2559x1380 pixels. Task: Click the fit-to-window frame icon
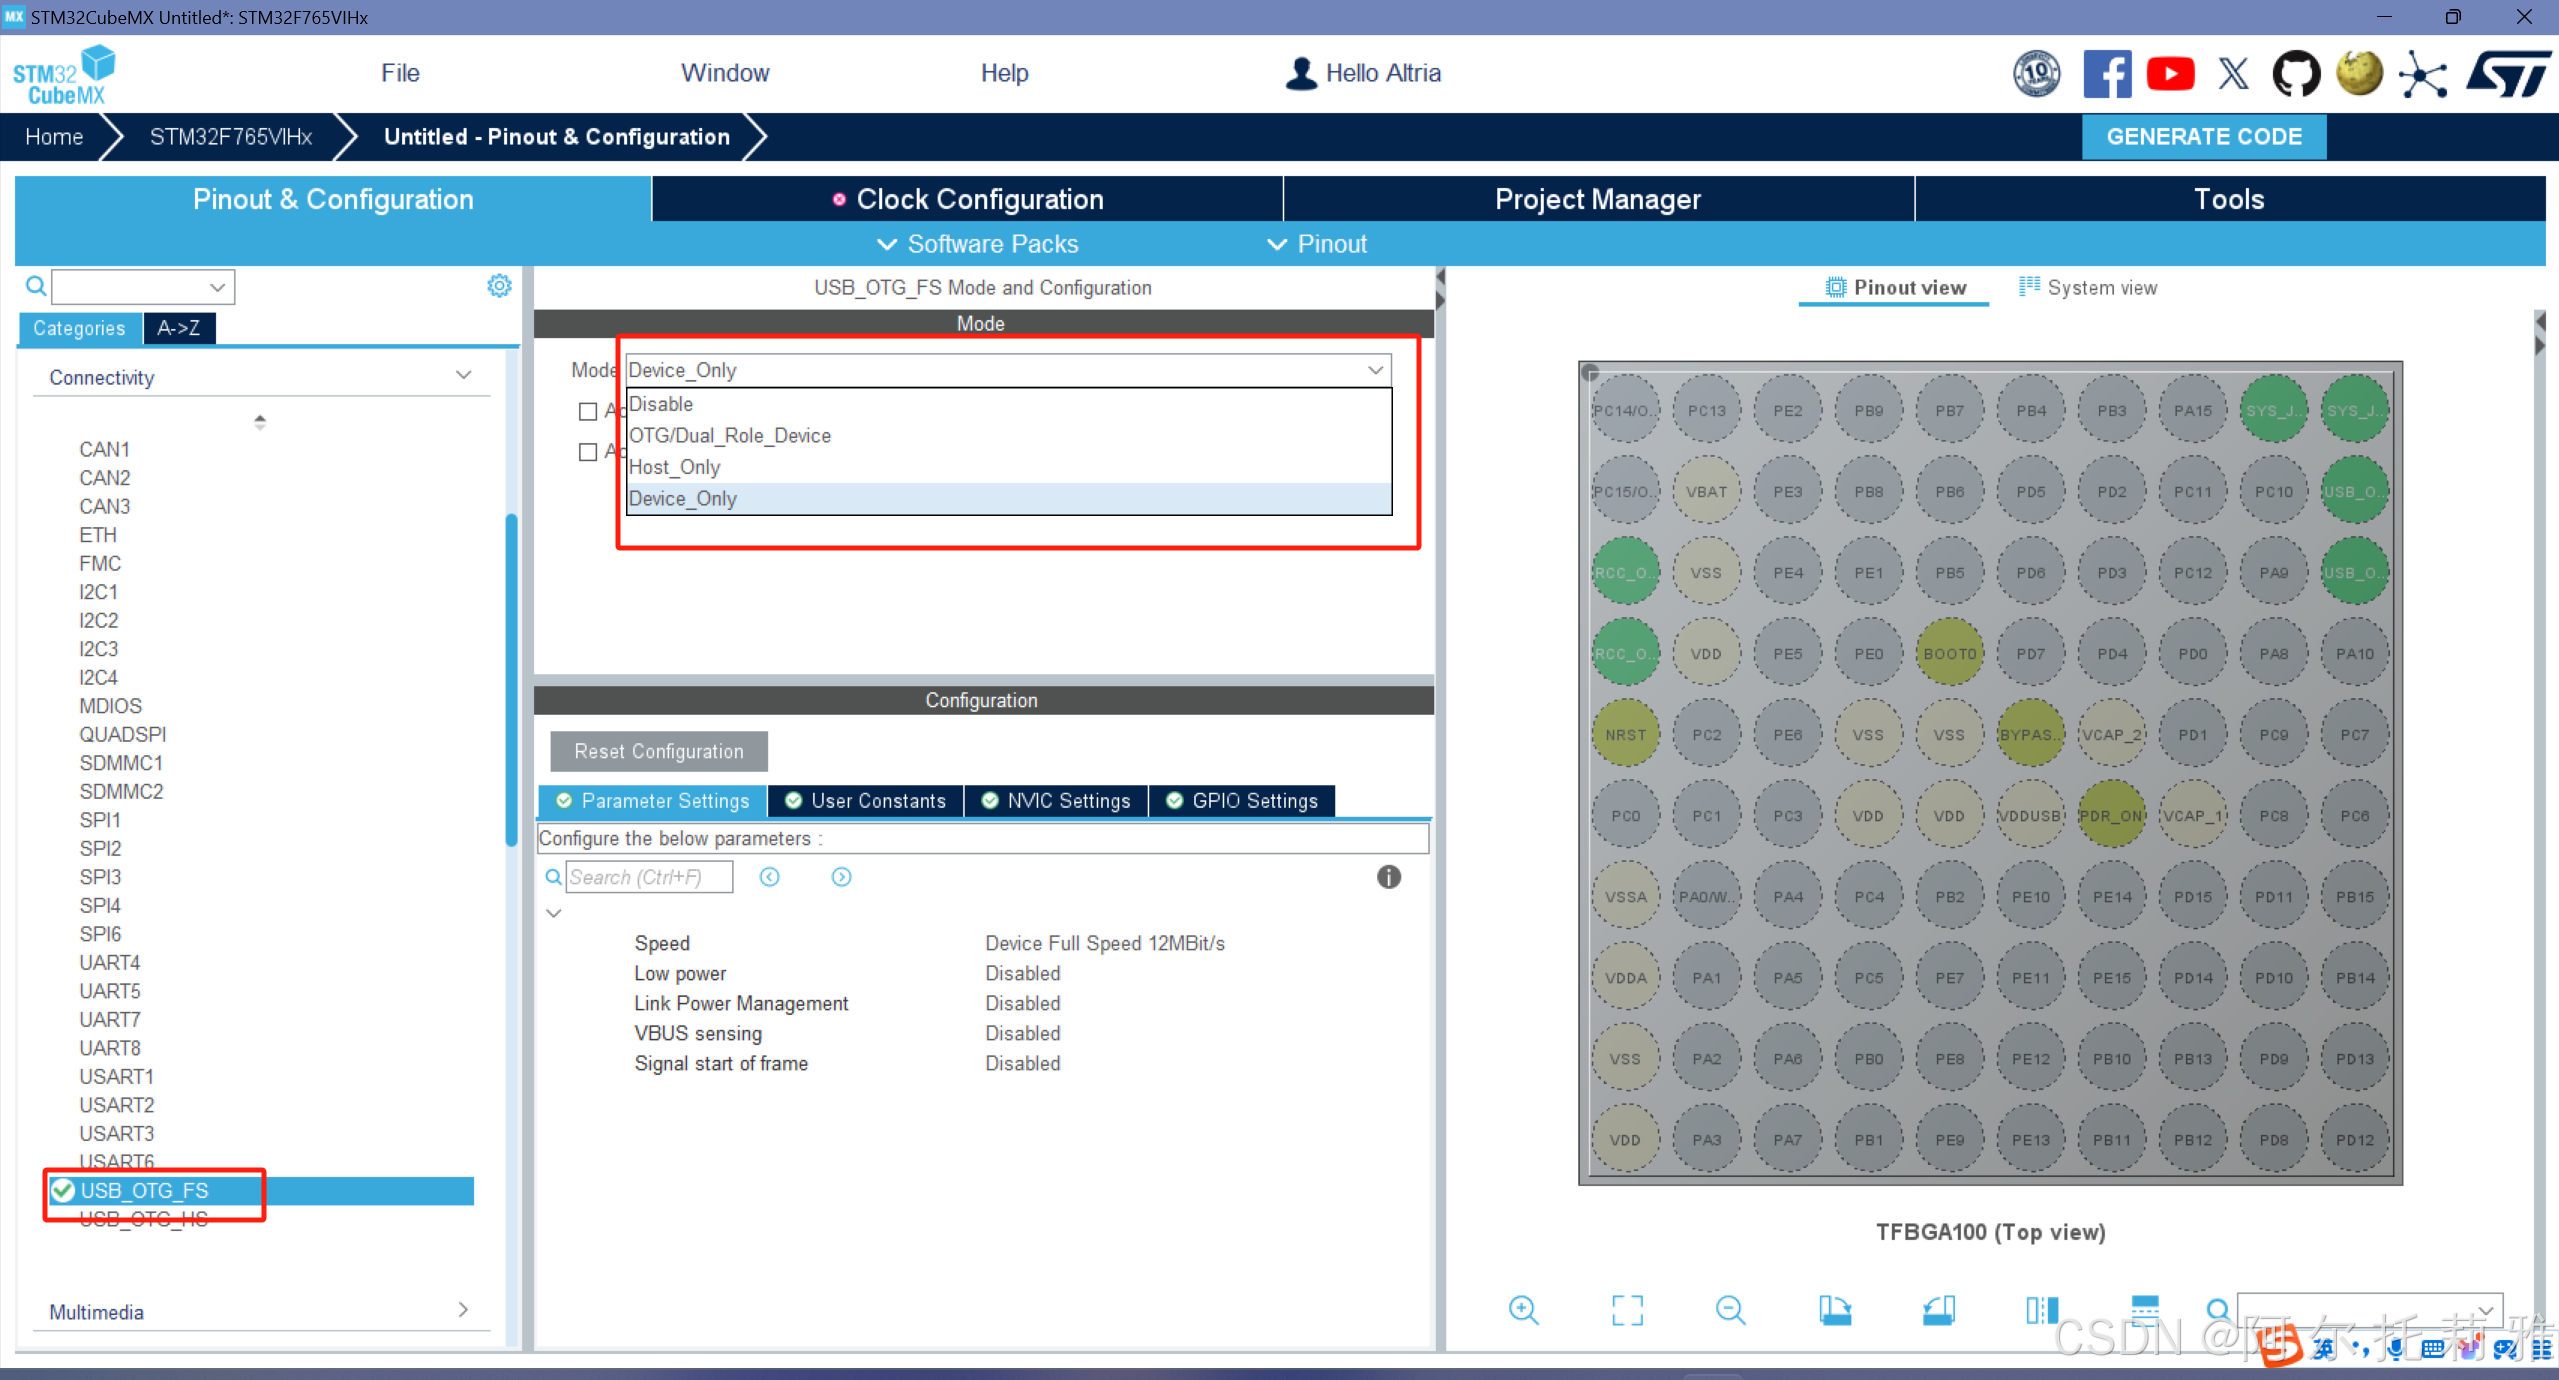1627,1309
